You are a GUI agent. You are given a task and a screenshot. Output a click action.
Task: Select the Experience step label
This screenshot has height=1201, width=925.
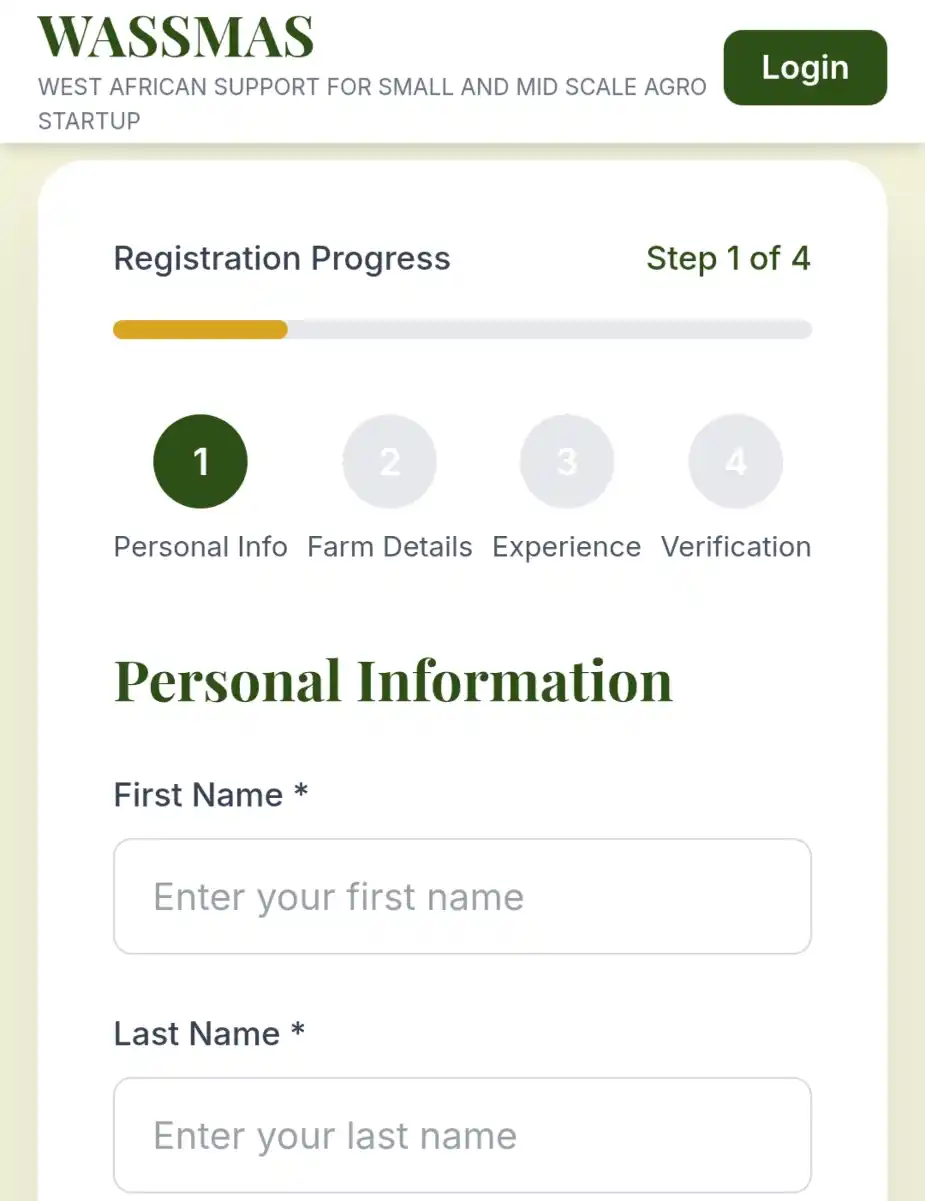click(x=567, y=547)
